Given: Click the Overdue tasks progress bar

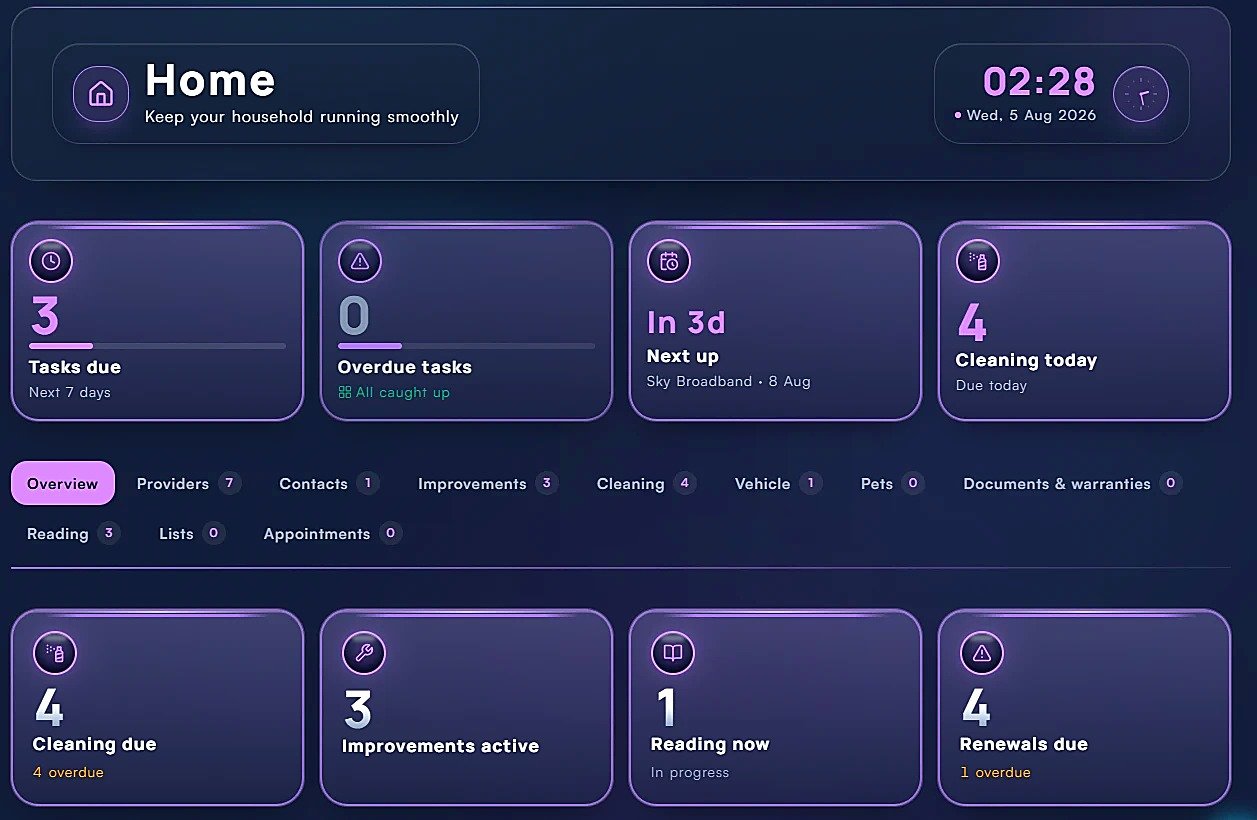Looking at the screenshot, I should coord(466,346).
